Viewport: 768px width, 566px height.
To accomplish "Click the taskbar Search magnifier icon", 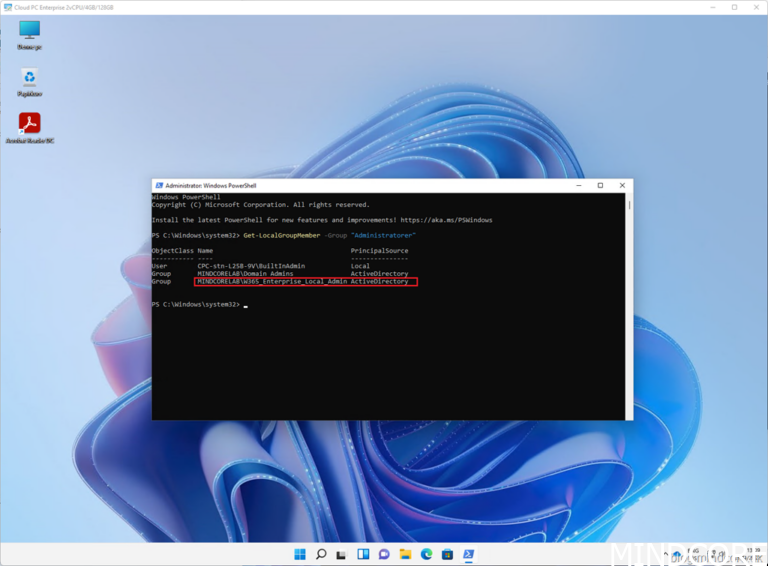I will coord(321,554).
